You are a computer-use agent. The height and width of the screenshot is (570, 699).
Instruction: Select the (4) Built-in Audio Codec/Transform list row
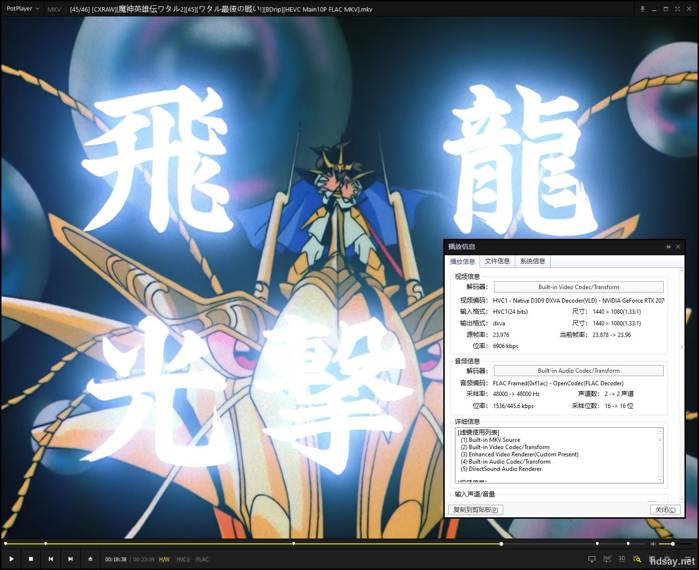point(506,462)
